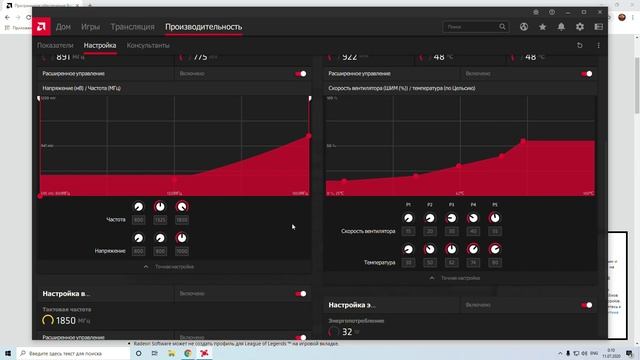Toggle the 'Настройка в...' section switch
640x360 pixels.
coord(301,294)
